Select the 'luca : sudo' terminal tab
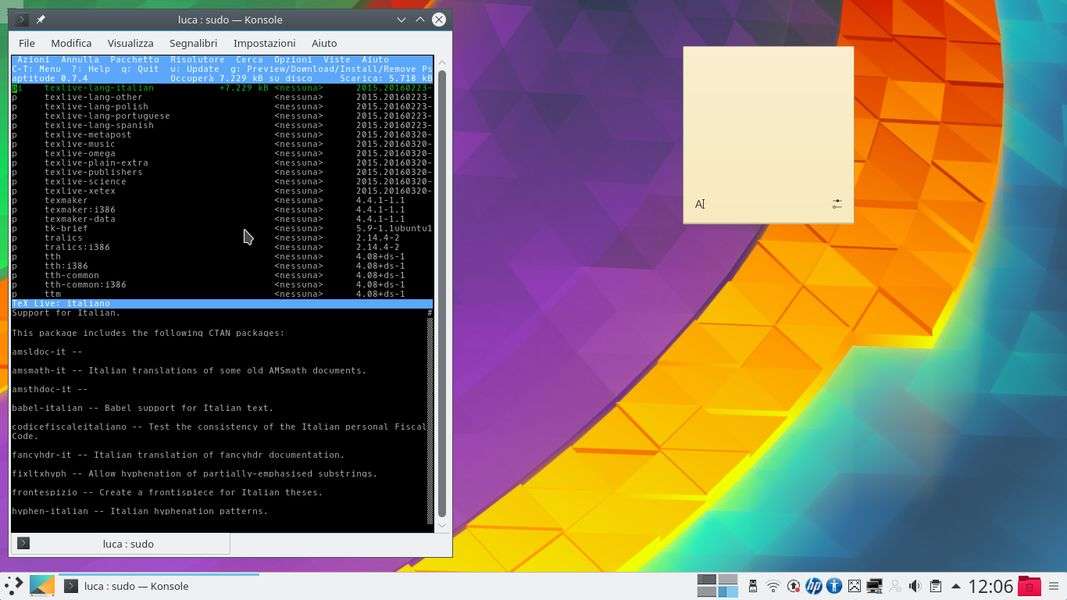This screenshot has height=600, width=1067. tap(120, 544)
